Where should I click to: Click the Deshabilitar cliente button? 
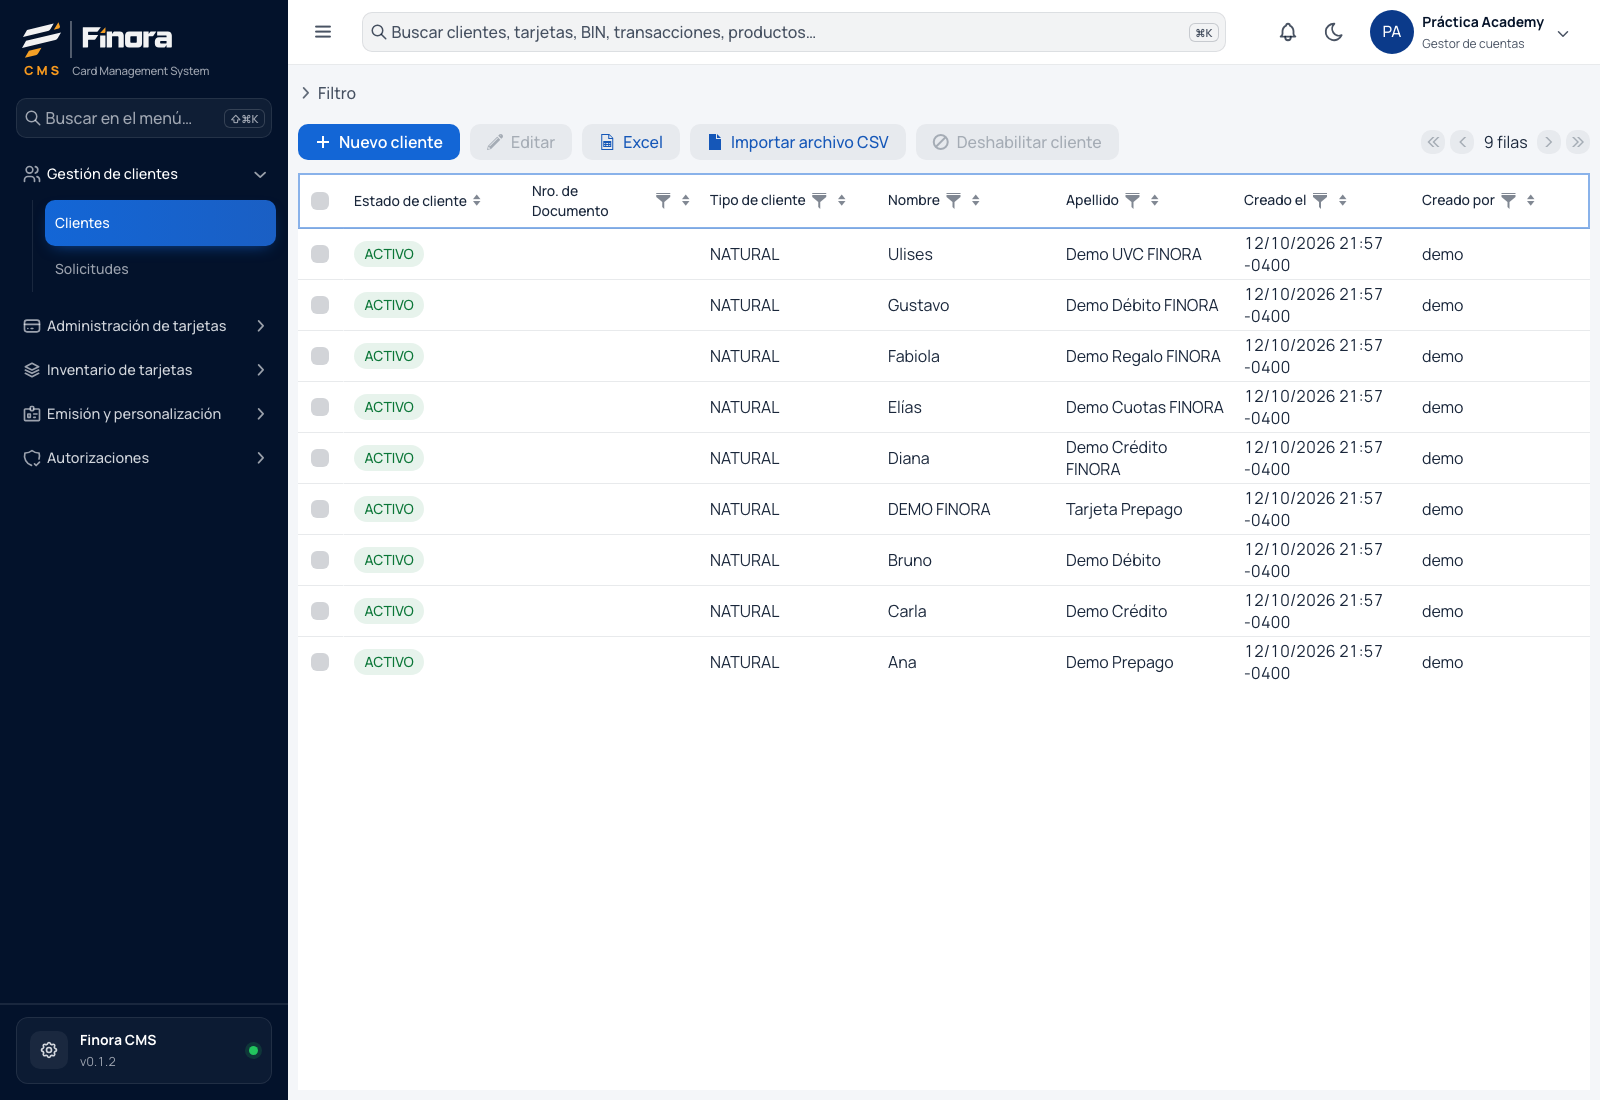[1017, 142]
